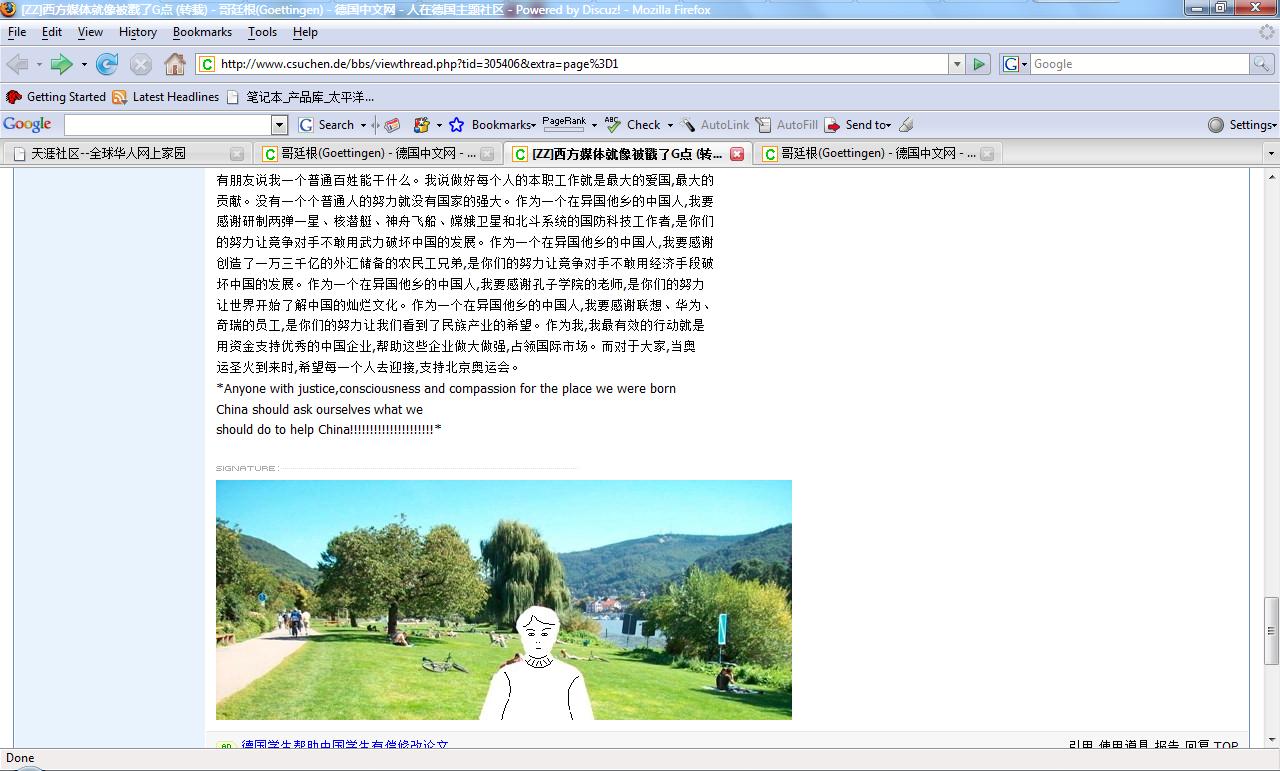The width and height of the screenshot is (1280, 771).
Task: Open the Edit menu
Action: pos(52,32)
